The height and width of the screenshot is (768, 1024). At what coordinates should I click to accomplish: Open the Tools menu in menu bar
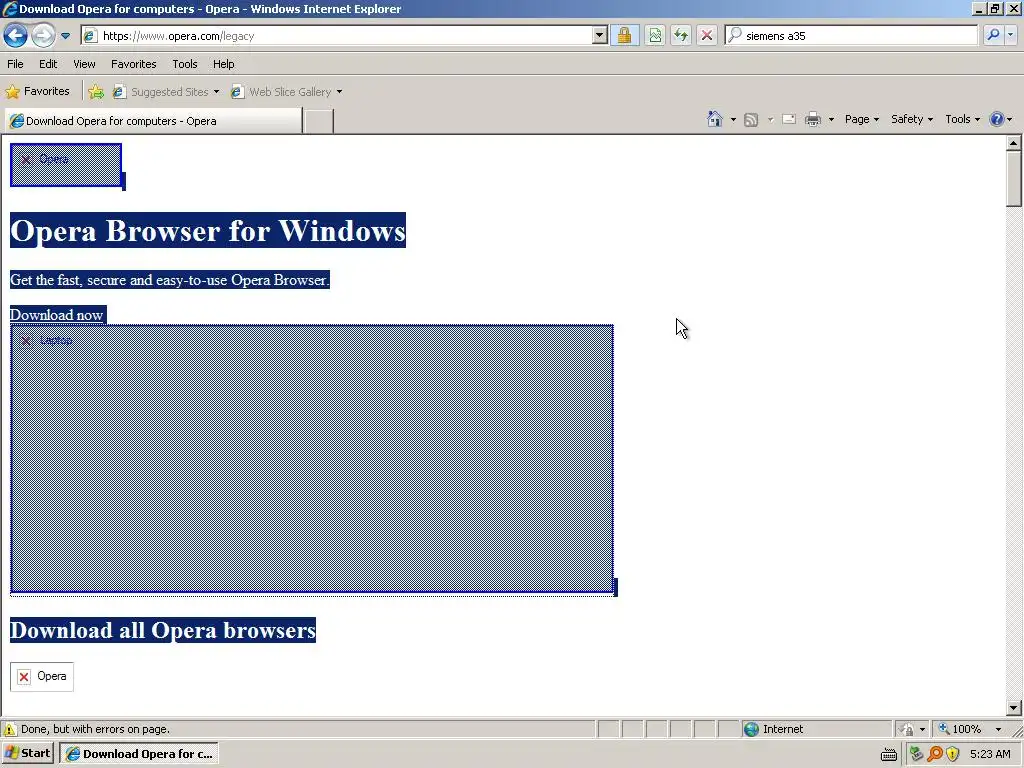point(185,64)
